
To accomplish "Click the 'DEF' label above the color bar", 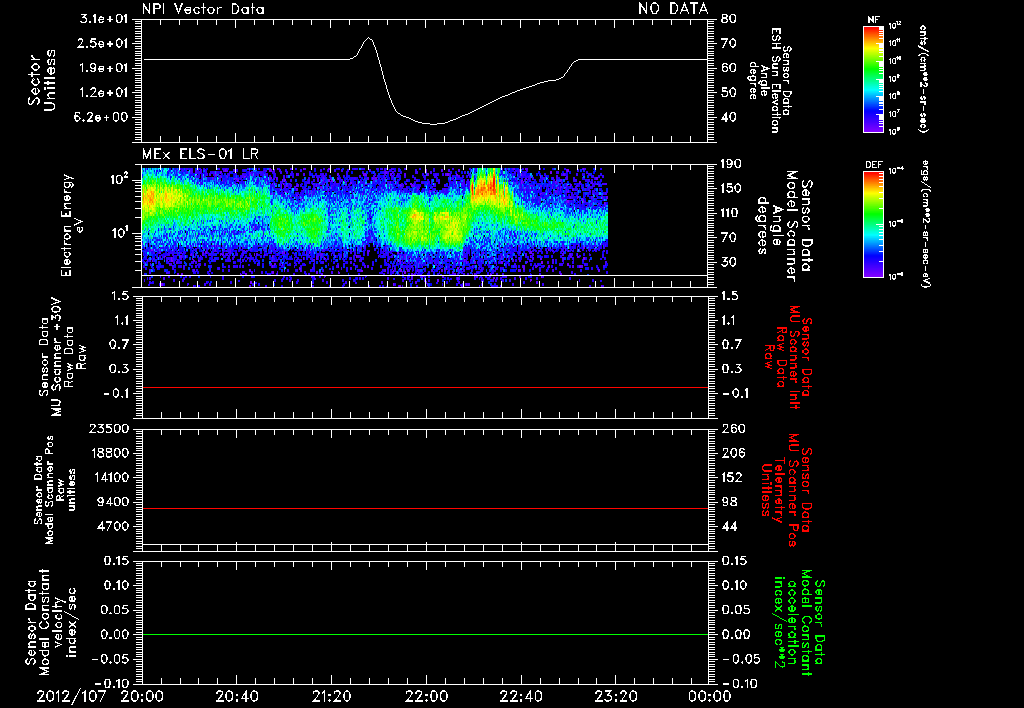I will point(873,165).
